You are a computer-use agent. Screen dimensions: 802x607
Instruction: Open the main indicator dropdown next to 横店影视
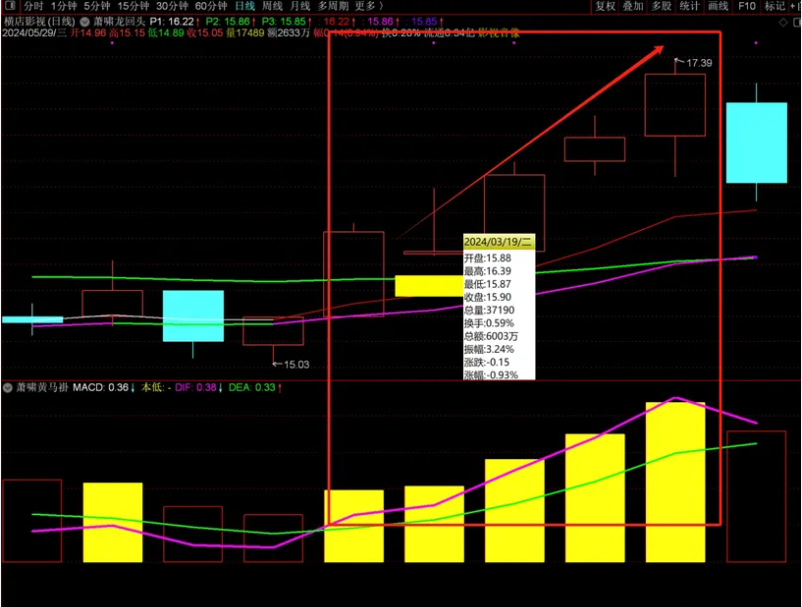pos(84,21)
